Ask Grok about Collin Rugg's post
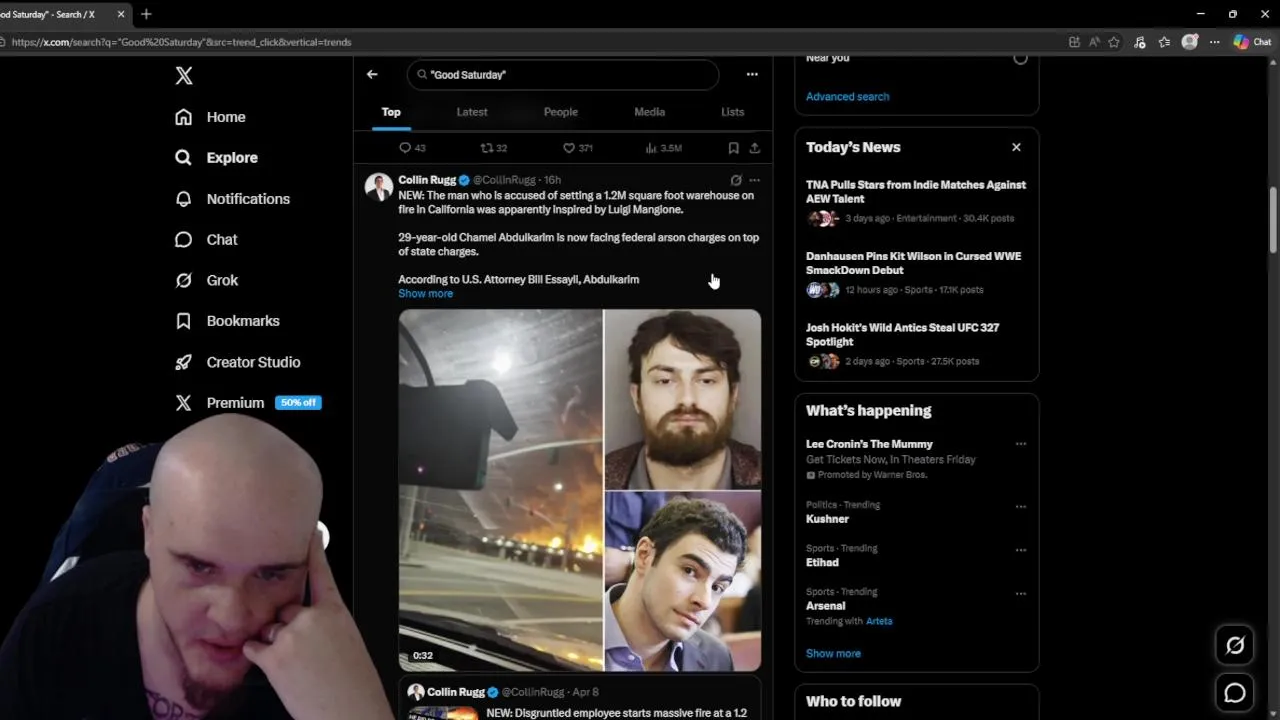This screenshot has height=720, width=1280. coord(736,180)
